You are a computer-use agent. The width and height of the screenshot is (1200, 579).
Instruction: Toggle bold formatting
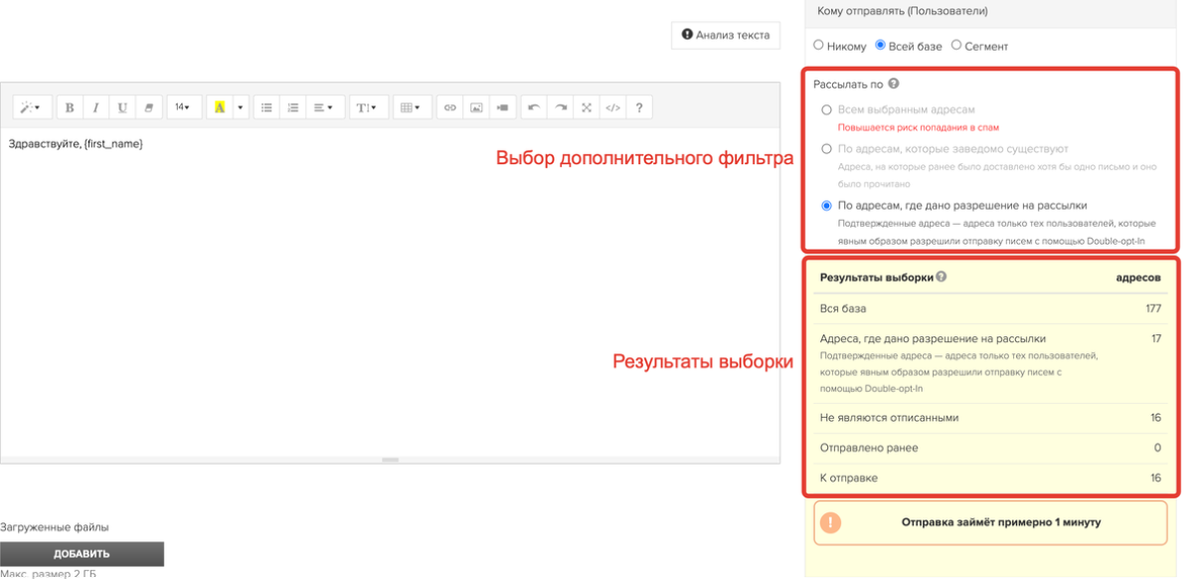[70, 108]
